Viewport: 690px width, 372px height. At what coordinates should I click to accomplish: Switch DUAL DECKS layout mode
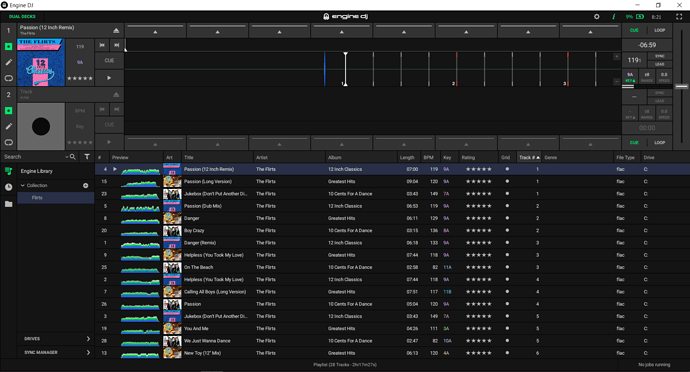click(22, 17)
